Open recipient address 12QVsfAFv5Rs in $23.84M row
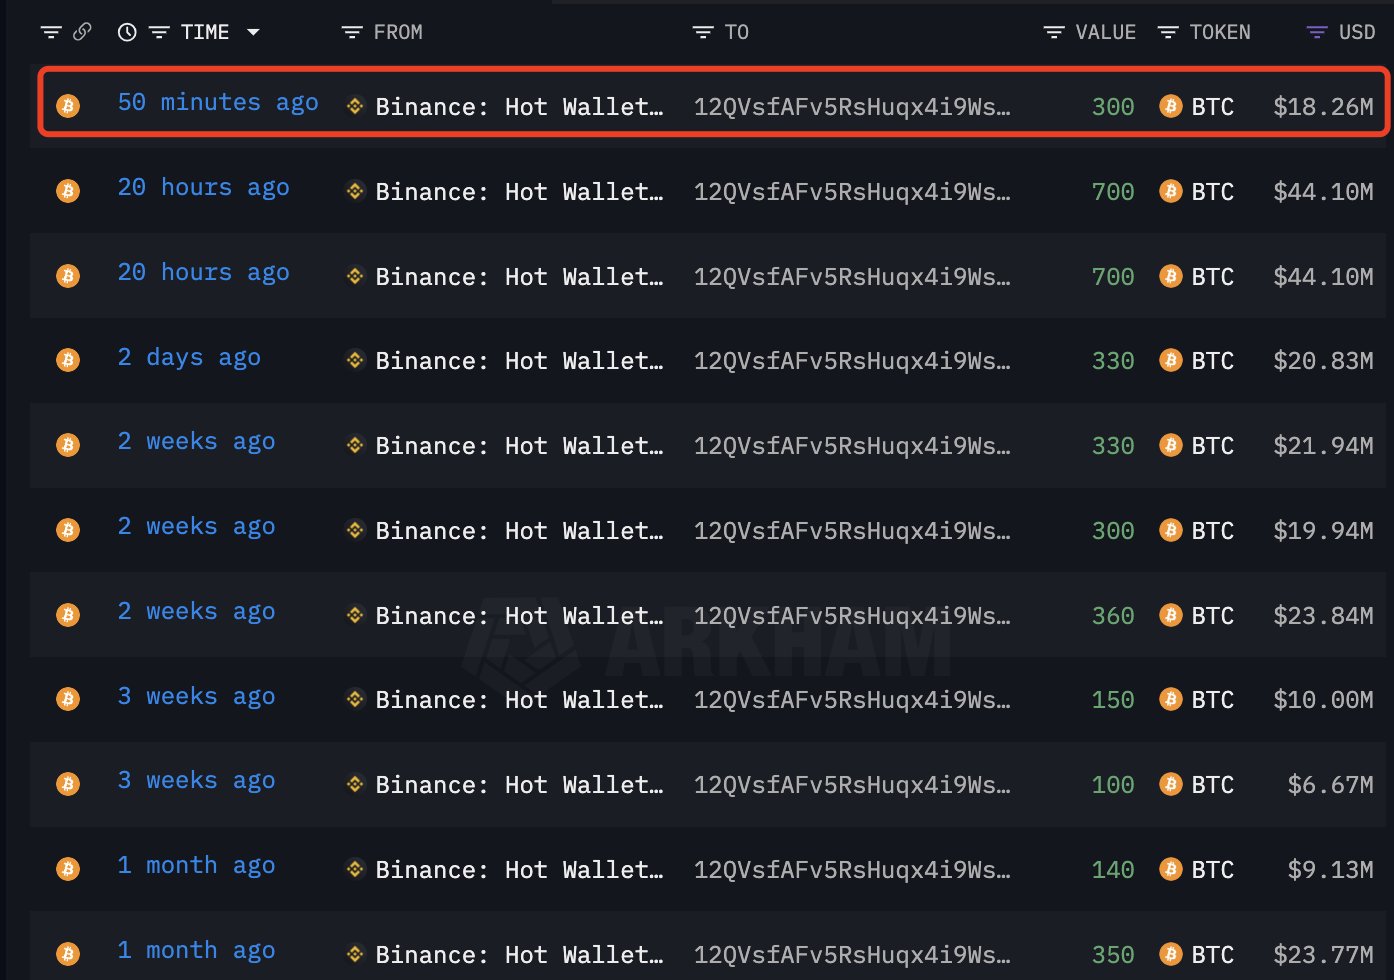This screenshot has width=1394, height=980. tap(852, 616)
